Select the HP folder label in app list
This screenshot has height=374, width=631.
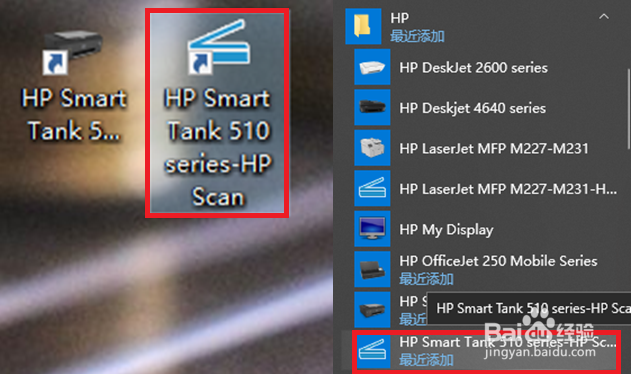(400, 18)
